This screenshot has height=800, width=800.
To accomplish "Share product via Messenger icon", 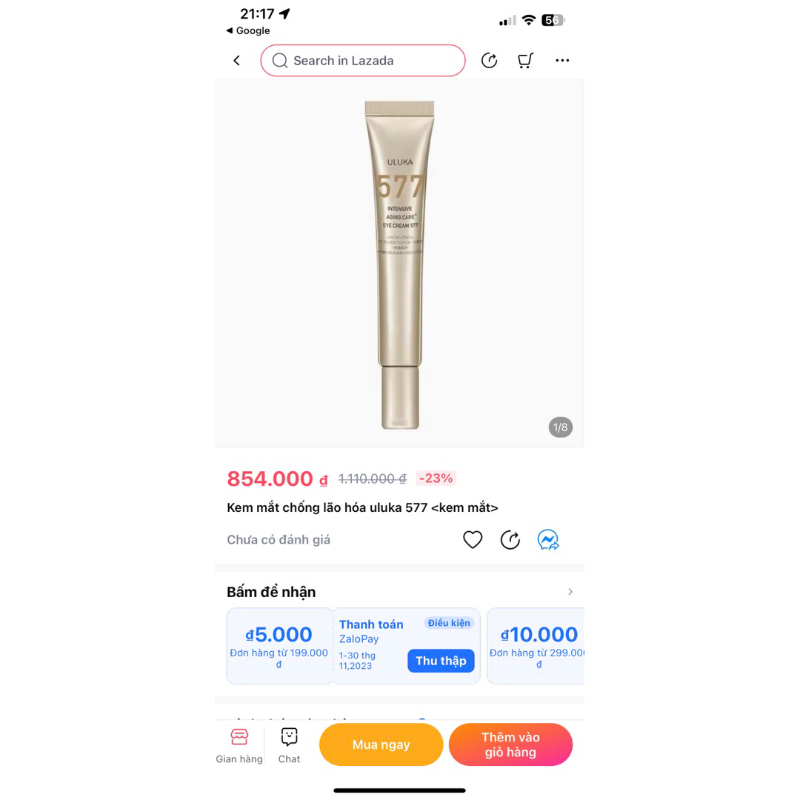I will click(548, 539).
